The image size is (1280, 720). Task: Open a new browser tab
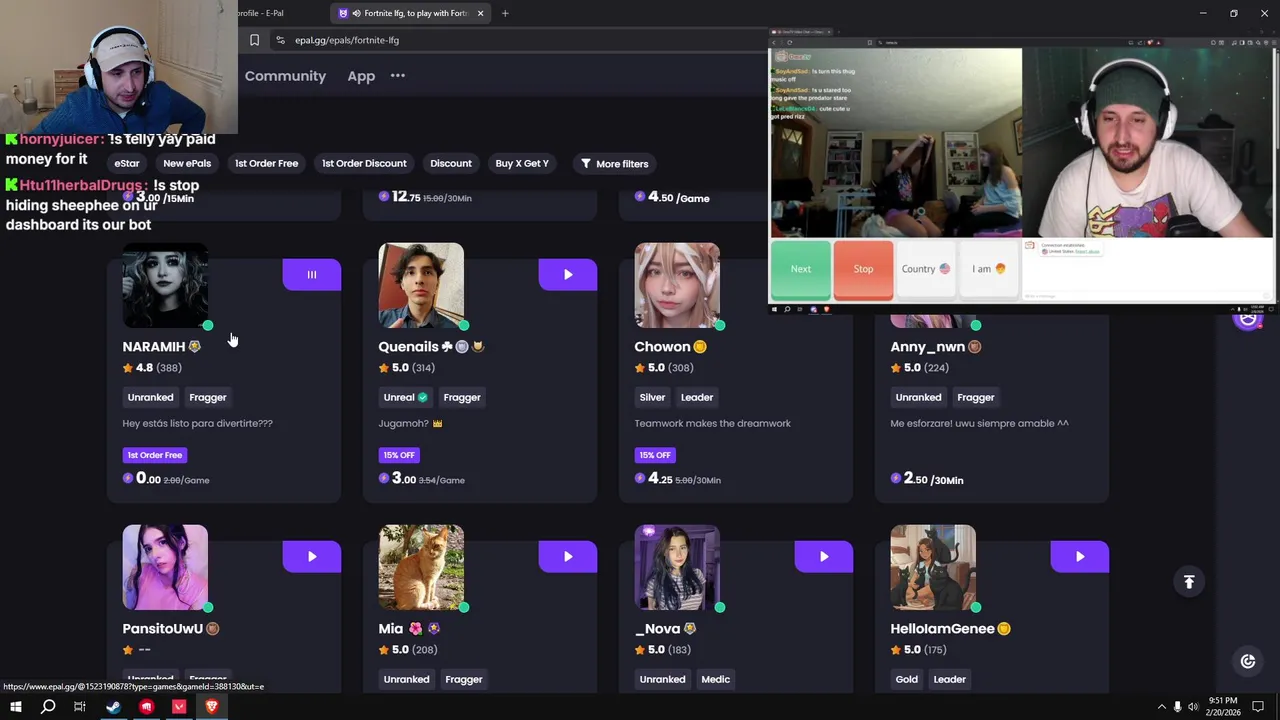505,13
